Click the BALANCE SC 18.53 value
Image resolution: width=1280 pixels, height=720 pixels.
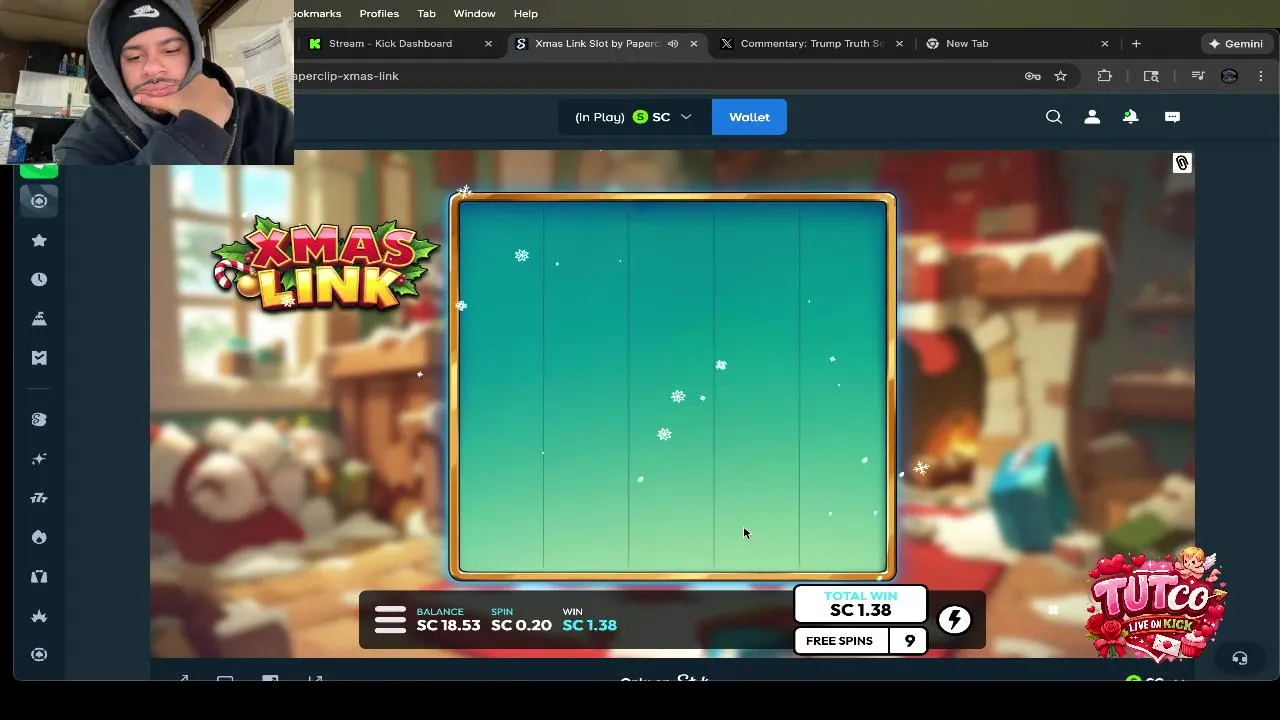pyautogui.click(x=448, y=620)
